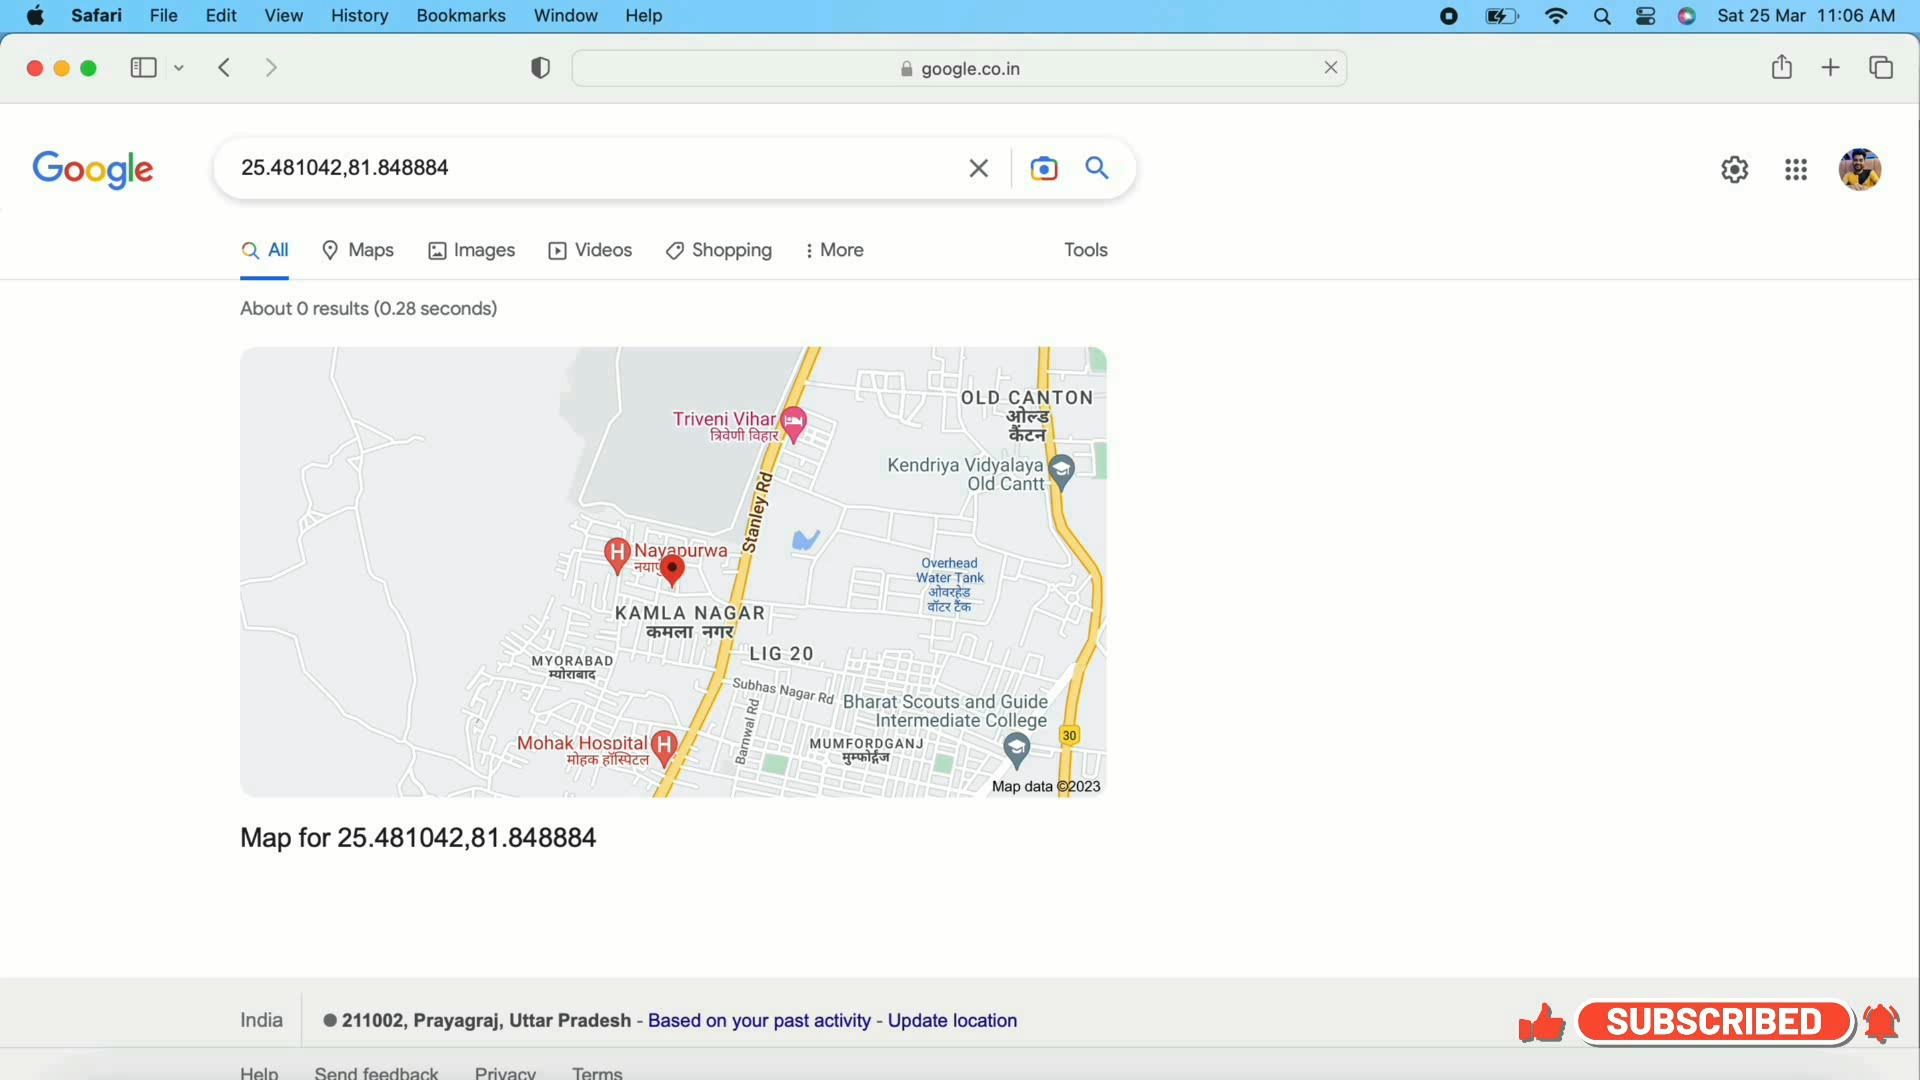Click the blue magnifier search button
The height and width of the screenshot is (1080, 1920).
(x=1097, y=168)
